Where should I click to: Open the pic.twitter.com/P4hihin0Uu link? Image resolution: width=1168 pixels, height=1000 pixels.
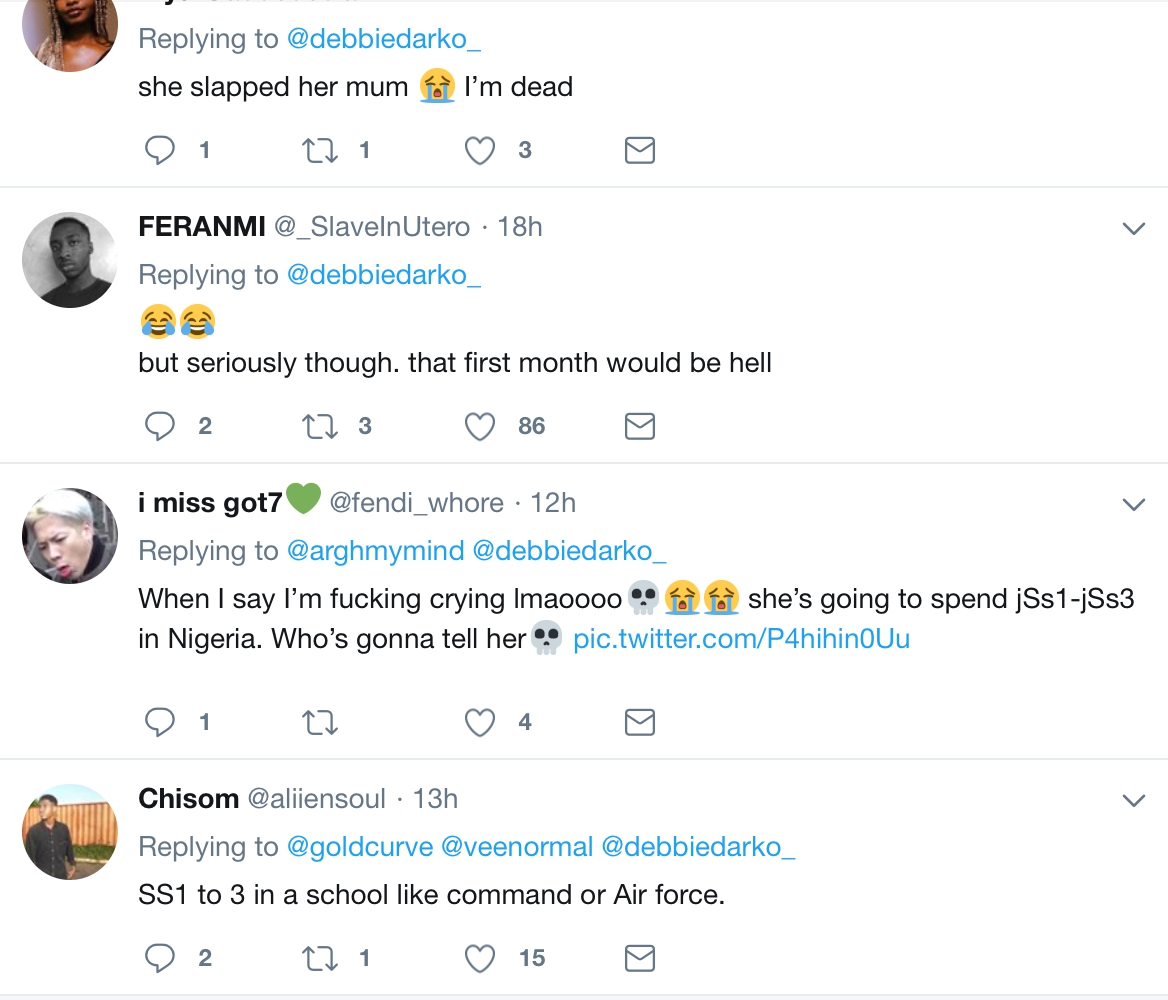pyautogui.click(x=741, y=639)
